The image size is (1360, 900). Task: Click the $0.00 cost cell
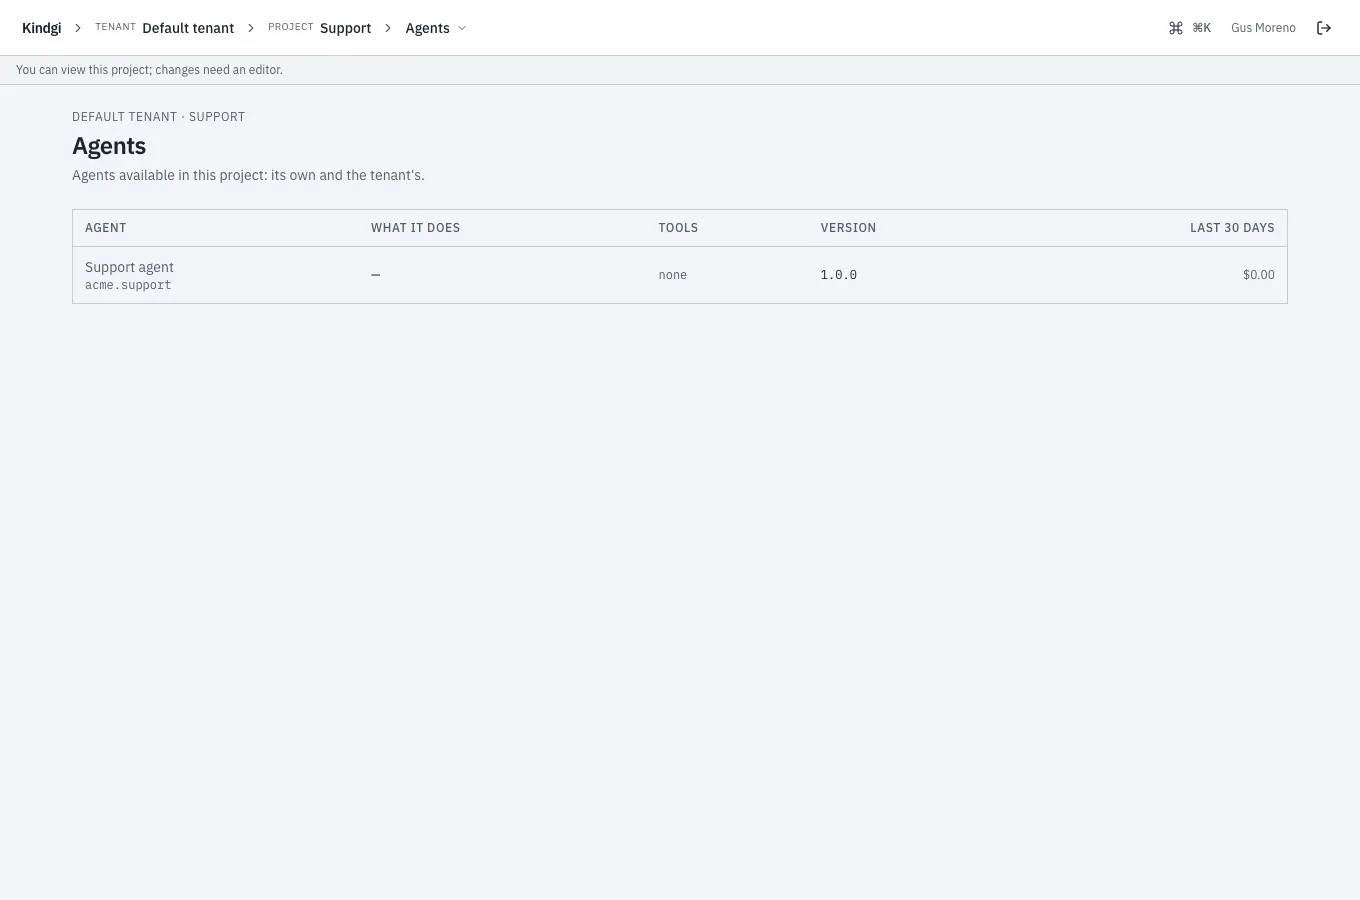click(x=1259, y=275)
